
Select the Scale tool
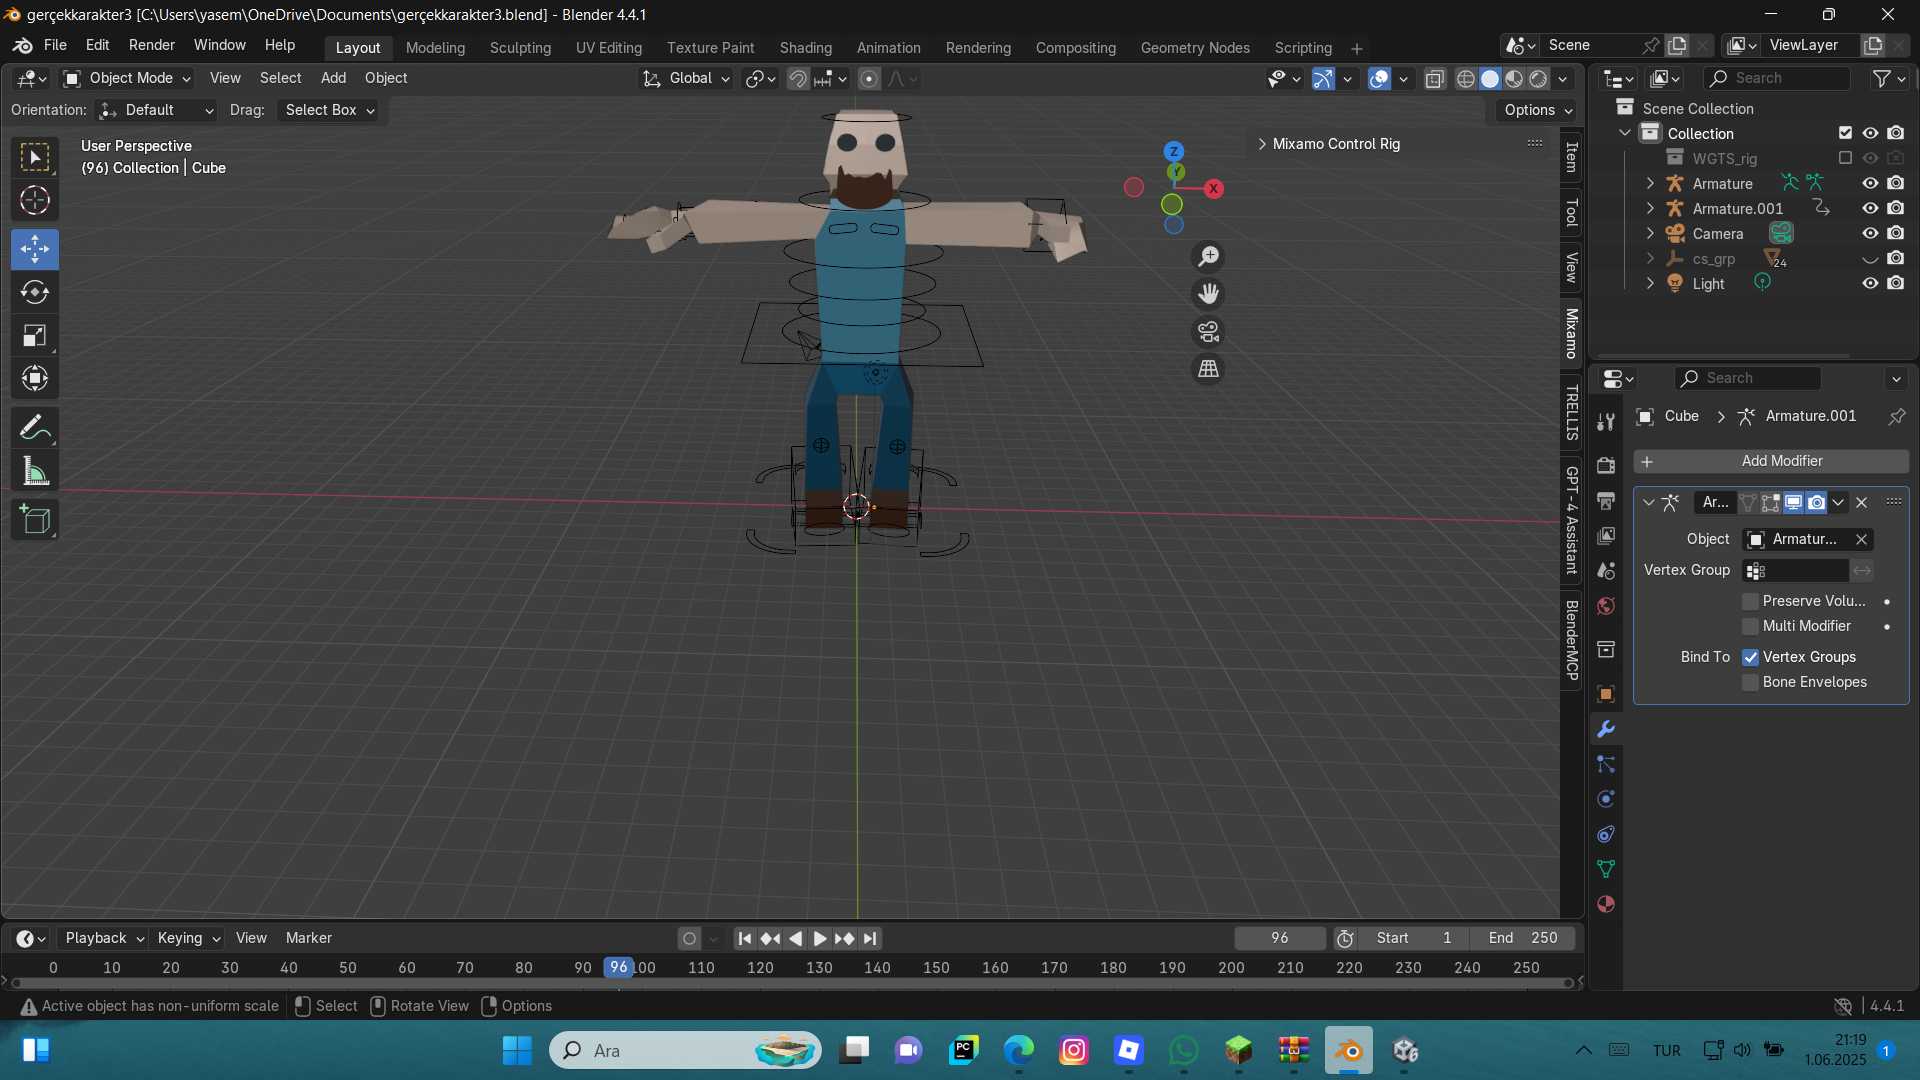click(x=35, y=336)
